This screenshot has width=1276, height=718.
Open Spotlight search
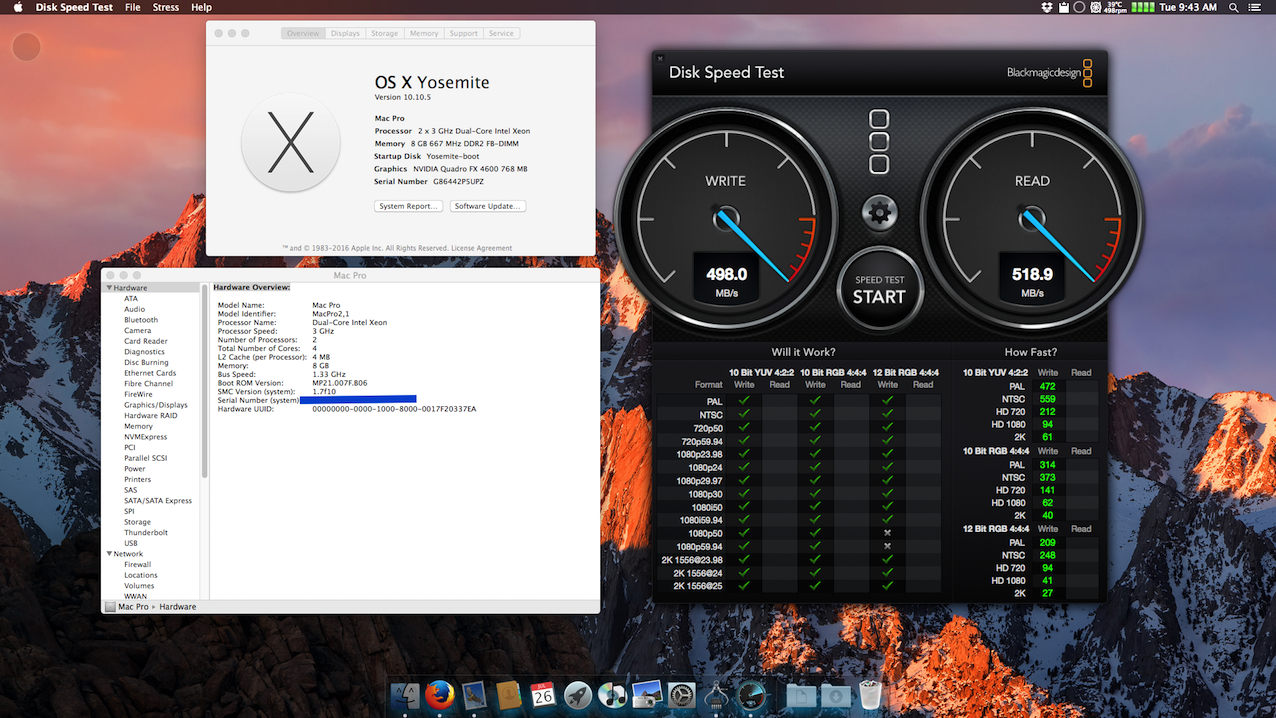pos(1235,7)
